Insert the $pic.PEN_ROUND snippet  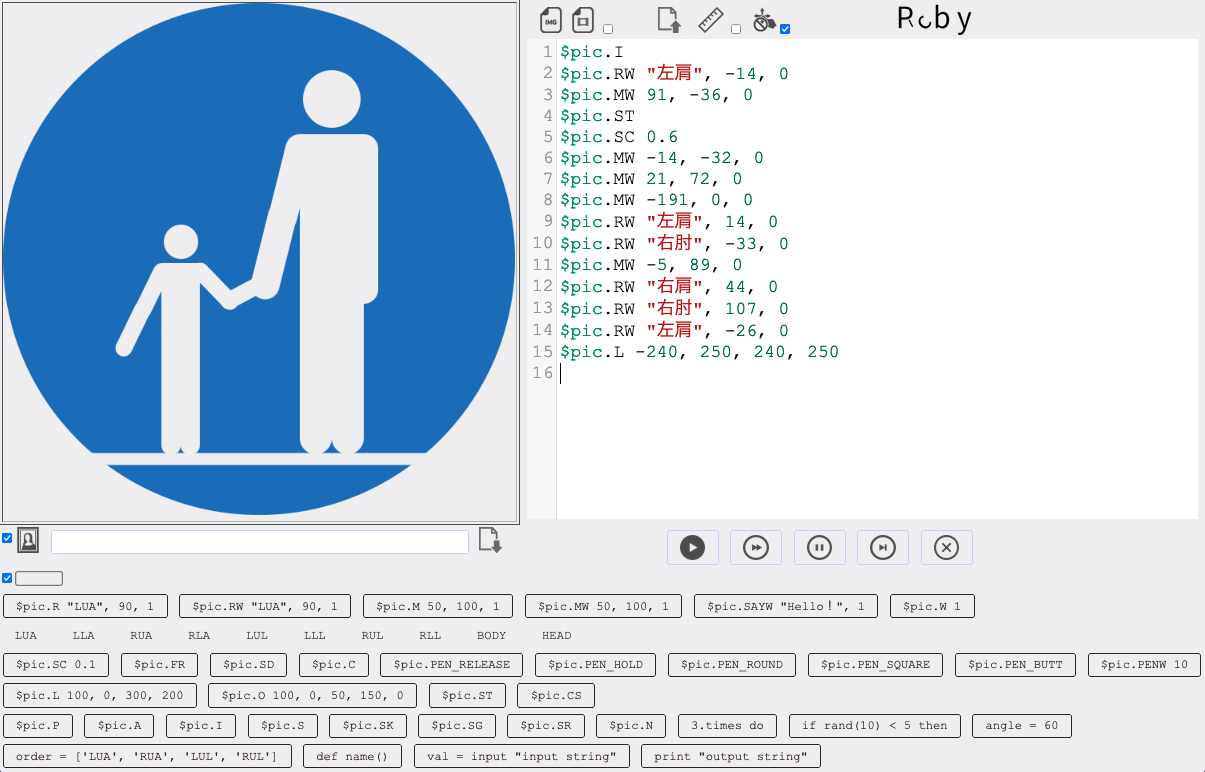point(732,665)
